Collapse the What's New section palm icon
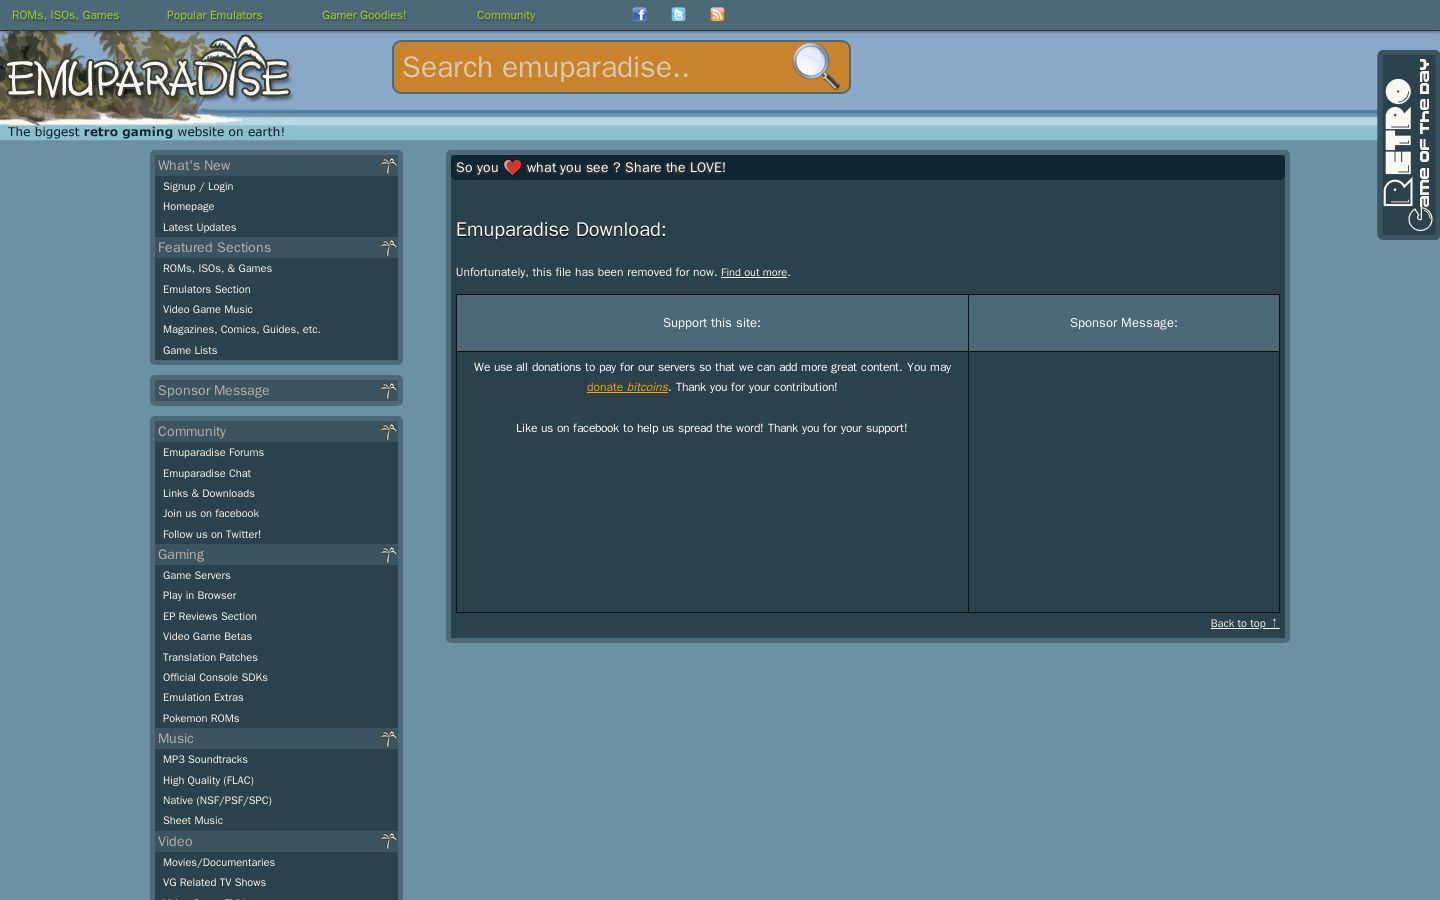This screenshot has width=1440, height=900. click(x=388, y=165)
